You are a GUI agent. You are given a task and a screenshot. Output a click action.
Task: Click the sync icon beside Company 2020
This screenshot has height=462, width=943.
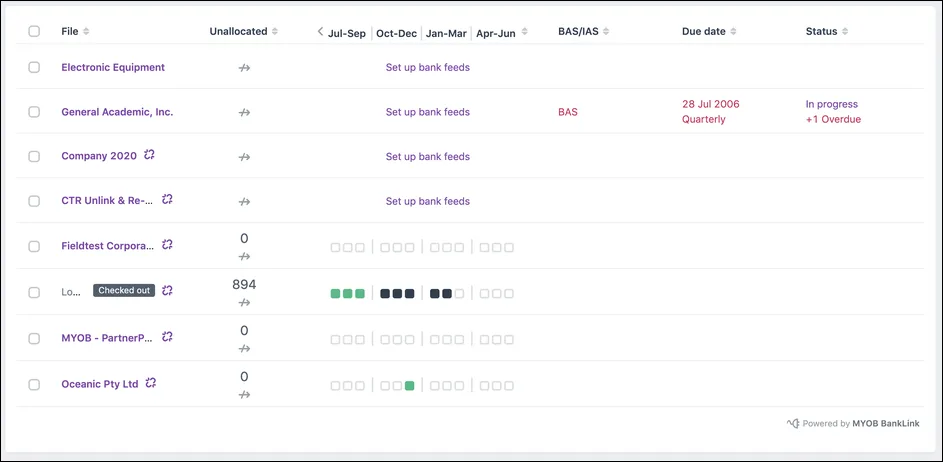(149, 155)
